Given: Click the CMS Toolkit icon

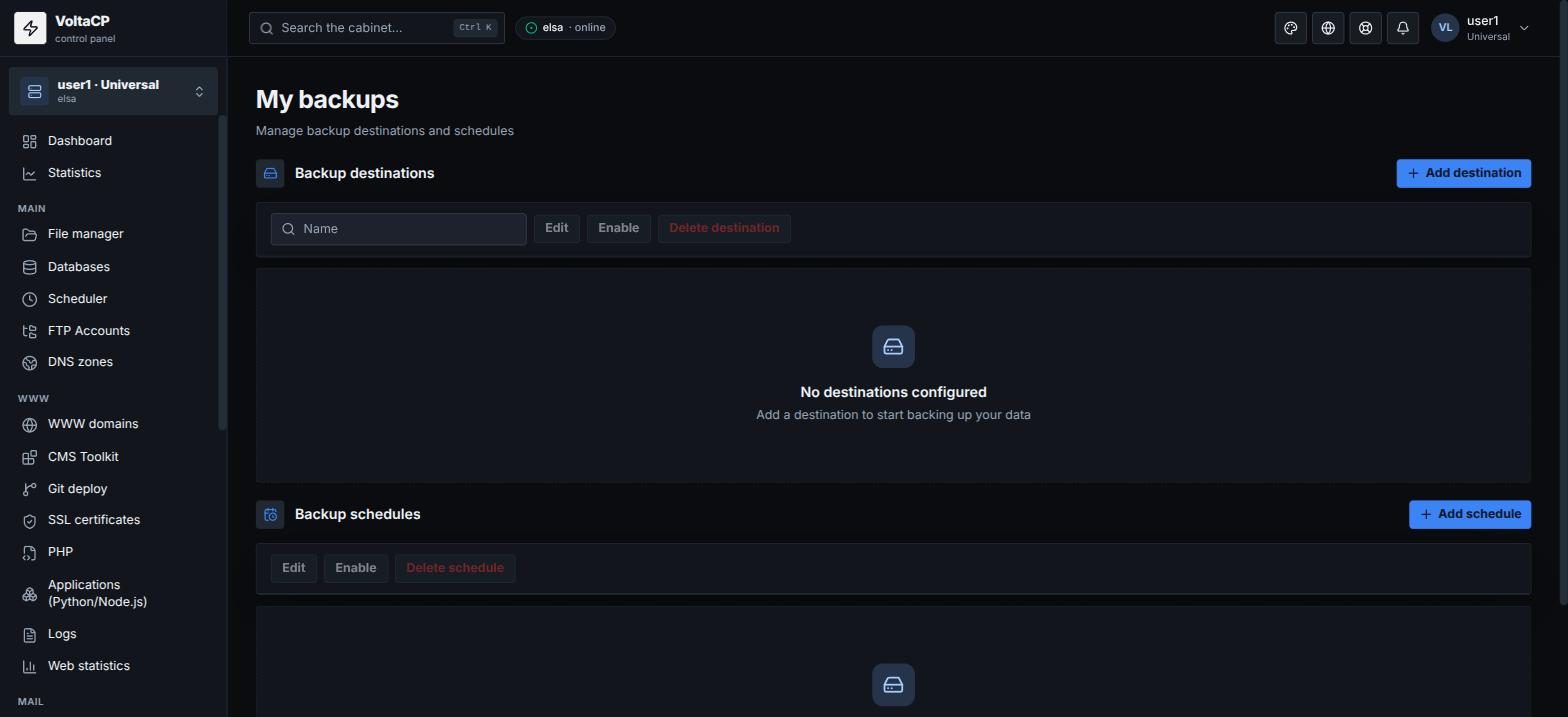Looking at the screenshot, I should 30,457.
